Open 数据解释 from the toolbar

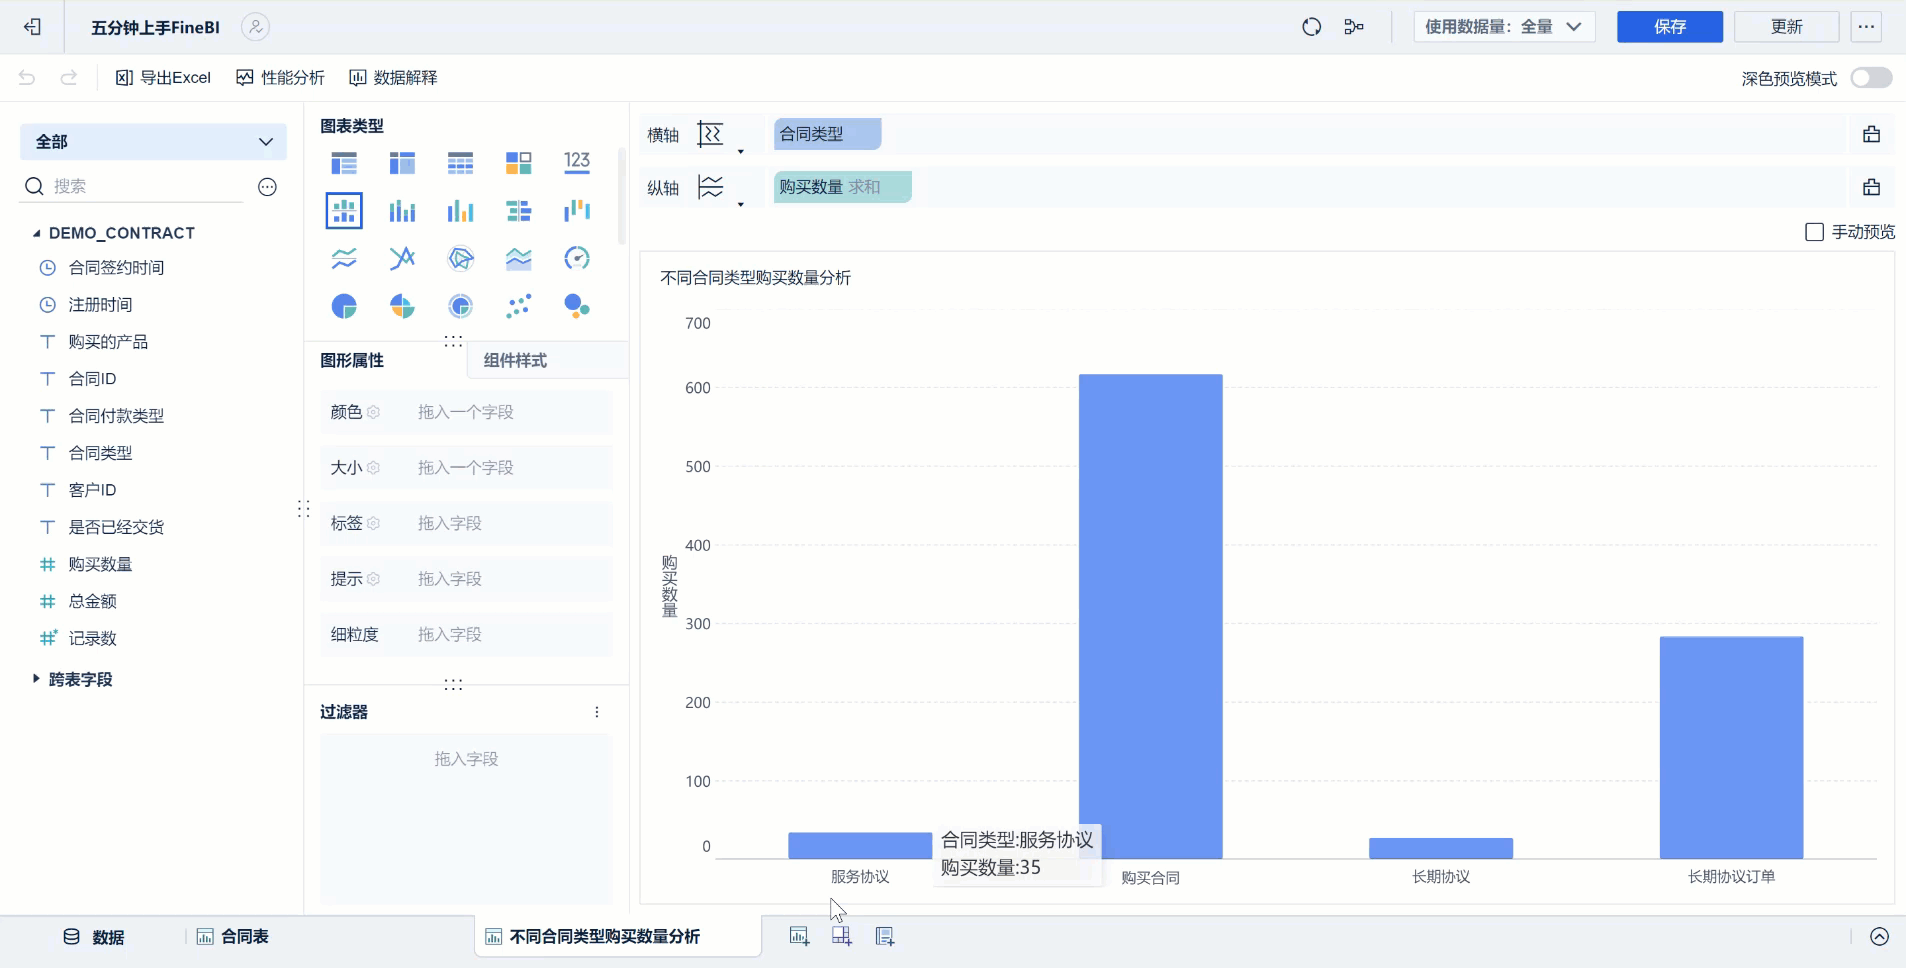pyautogui.click(x=393, y=78)
